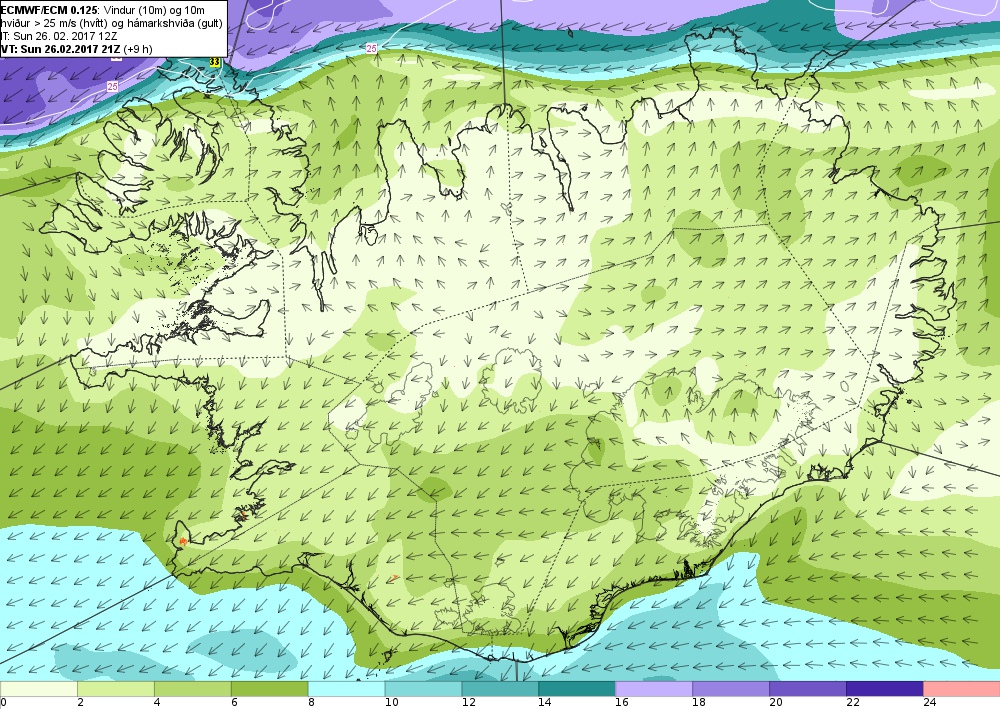This screenshot has width=1000, height=709.
Task: Click the pale yellow 0–2 m/s legend swatch
Action: (x=39, y=689)
